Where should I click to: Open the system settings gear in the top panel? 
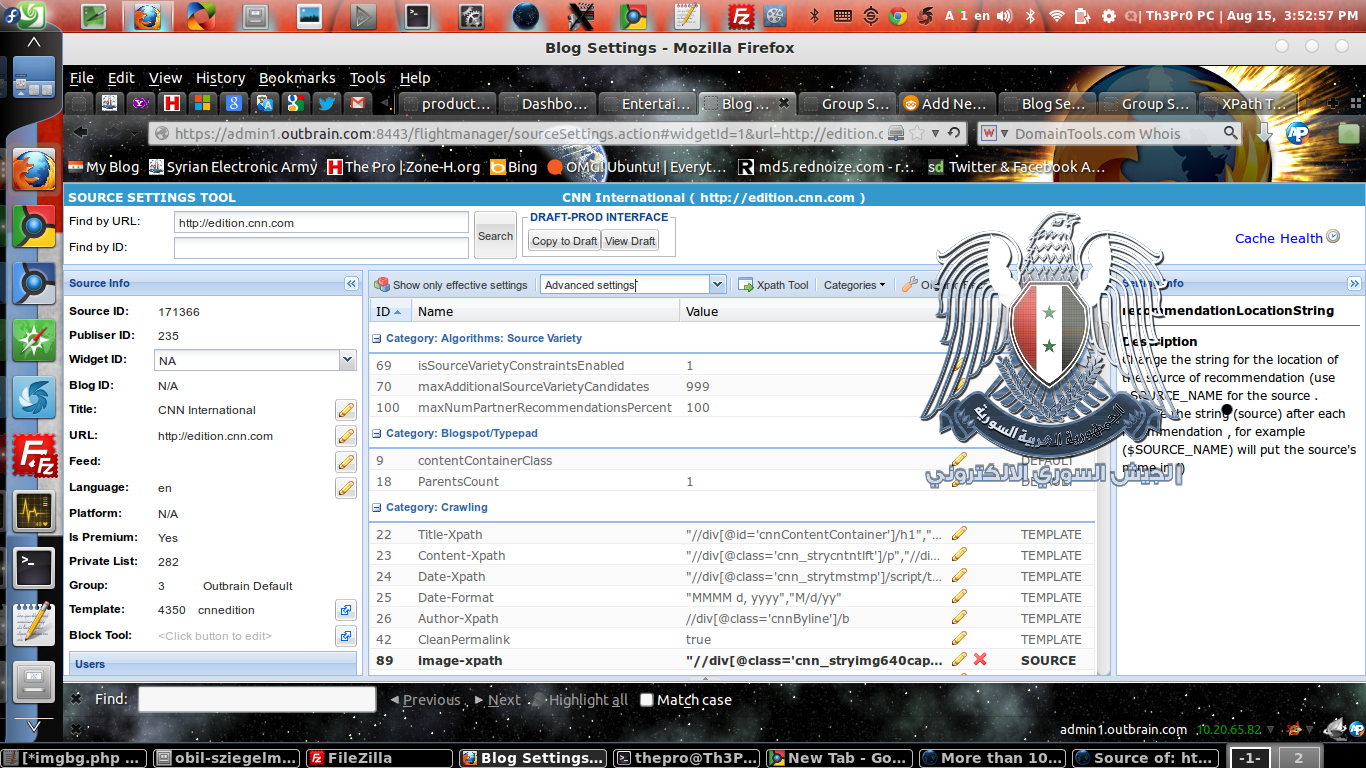(x=1108, y=16)
